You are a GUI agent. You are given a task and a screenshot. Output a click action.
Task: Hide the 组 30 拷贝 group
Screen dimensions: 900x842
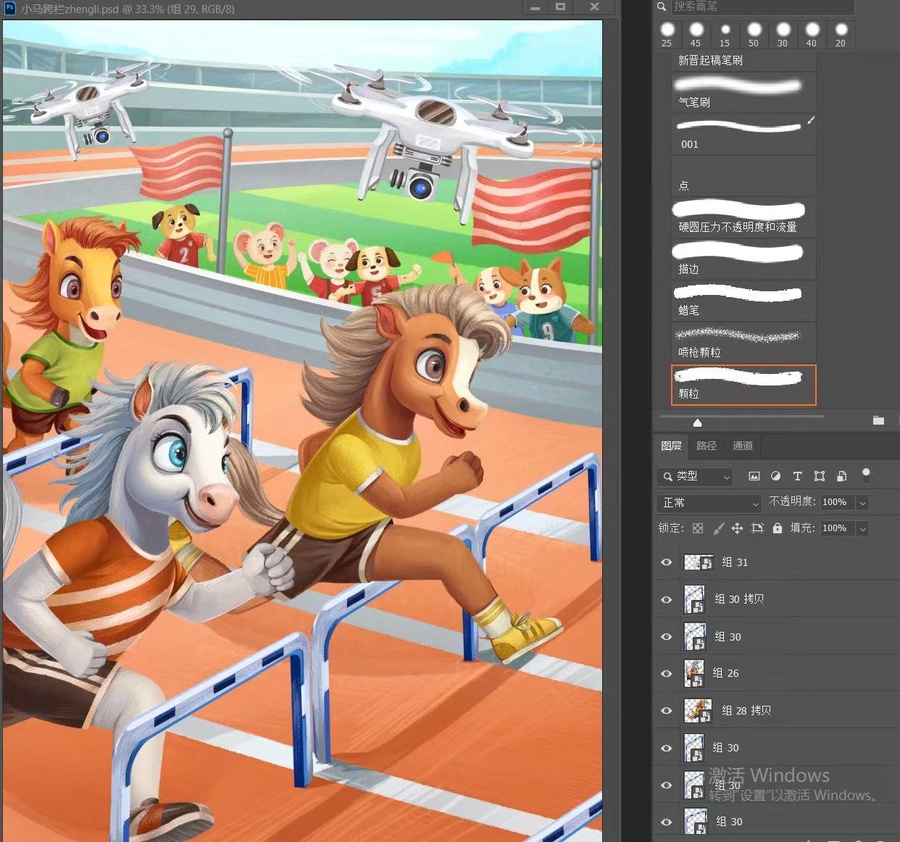tap(666, 599)
